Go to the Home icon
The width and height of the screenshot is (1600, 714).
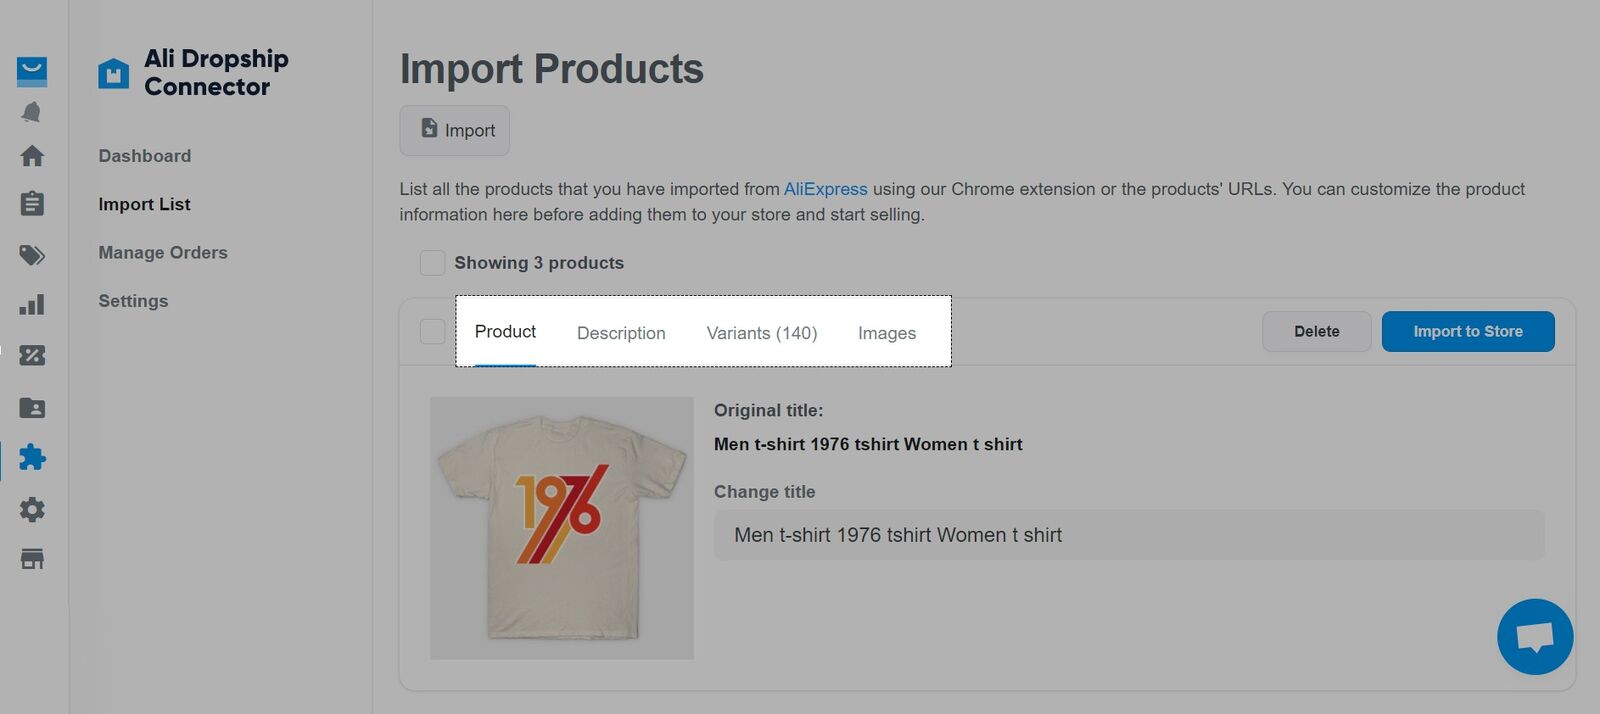(x=32, y=156)
